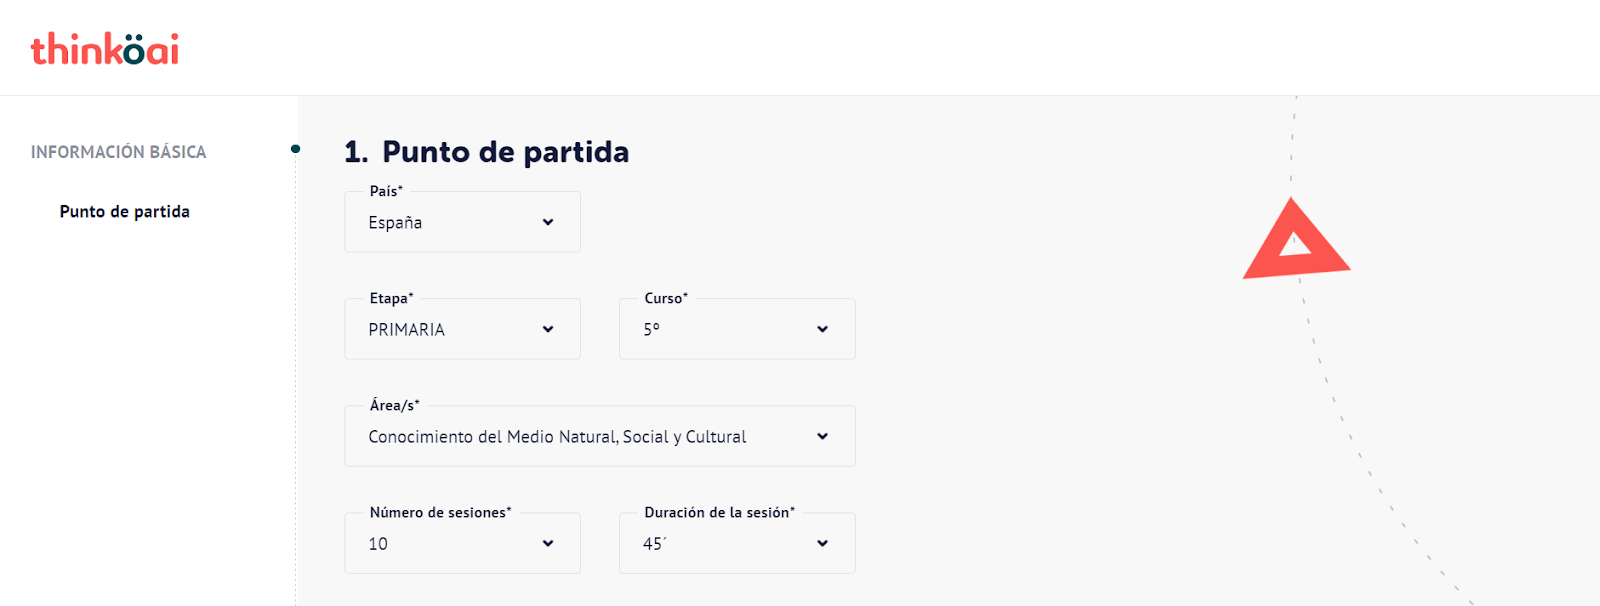Open the Etapa dropdown showing PRIMARIA
This screenshot has height=606, width=1600.
462,329
